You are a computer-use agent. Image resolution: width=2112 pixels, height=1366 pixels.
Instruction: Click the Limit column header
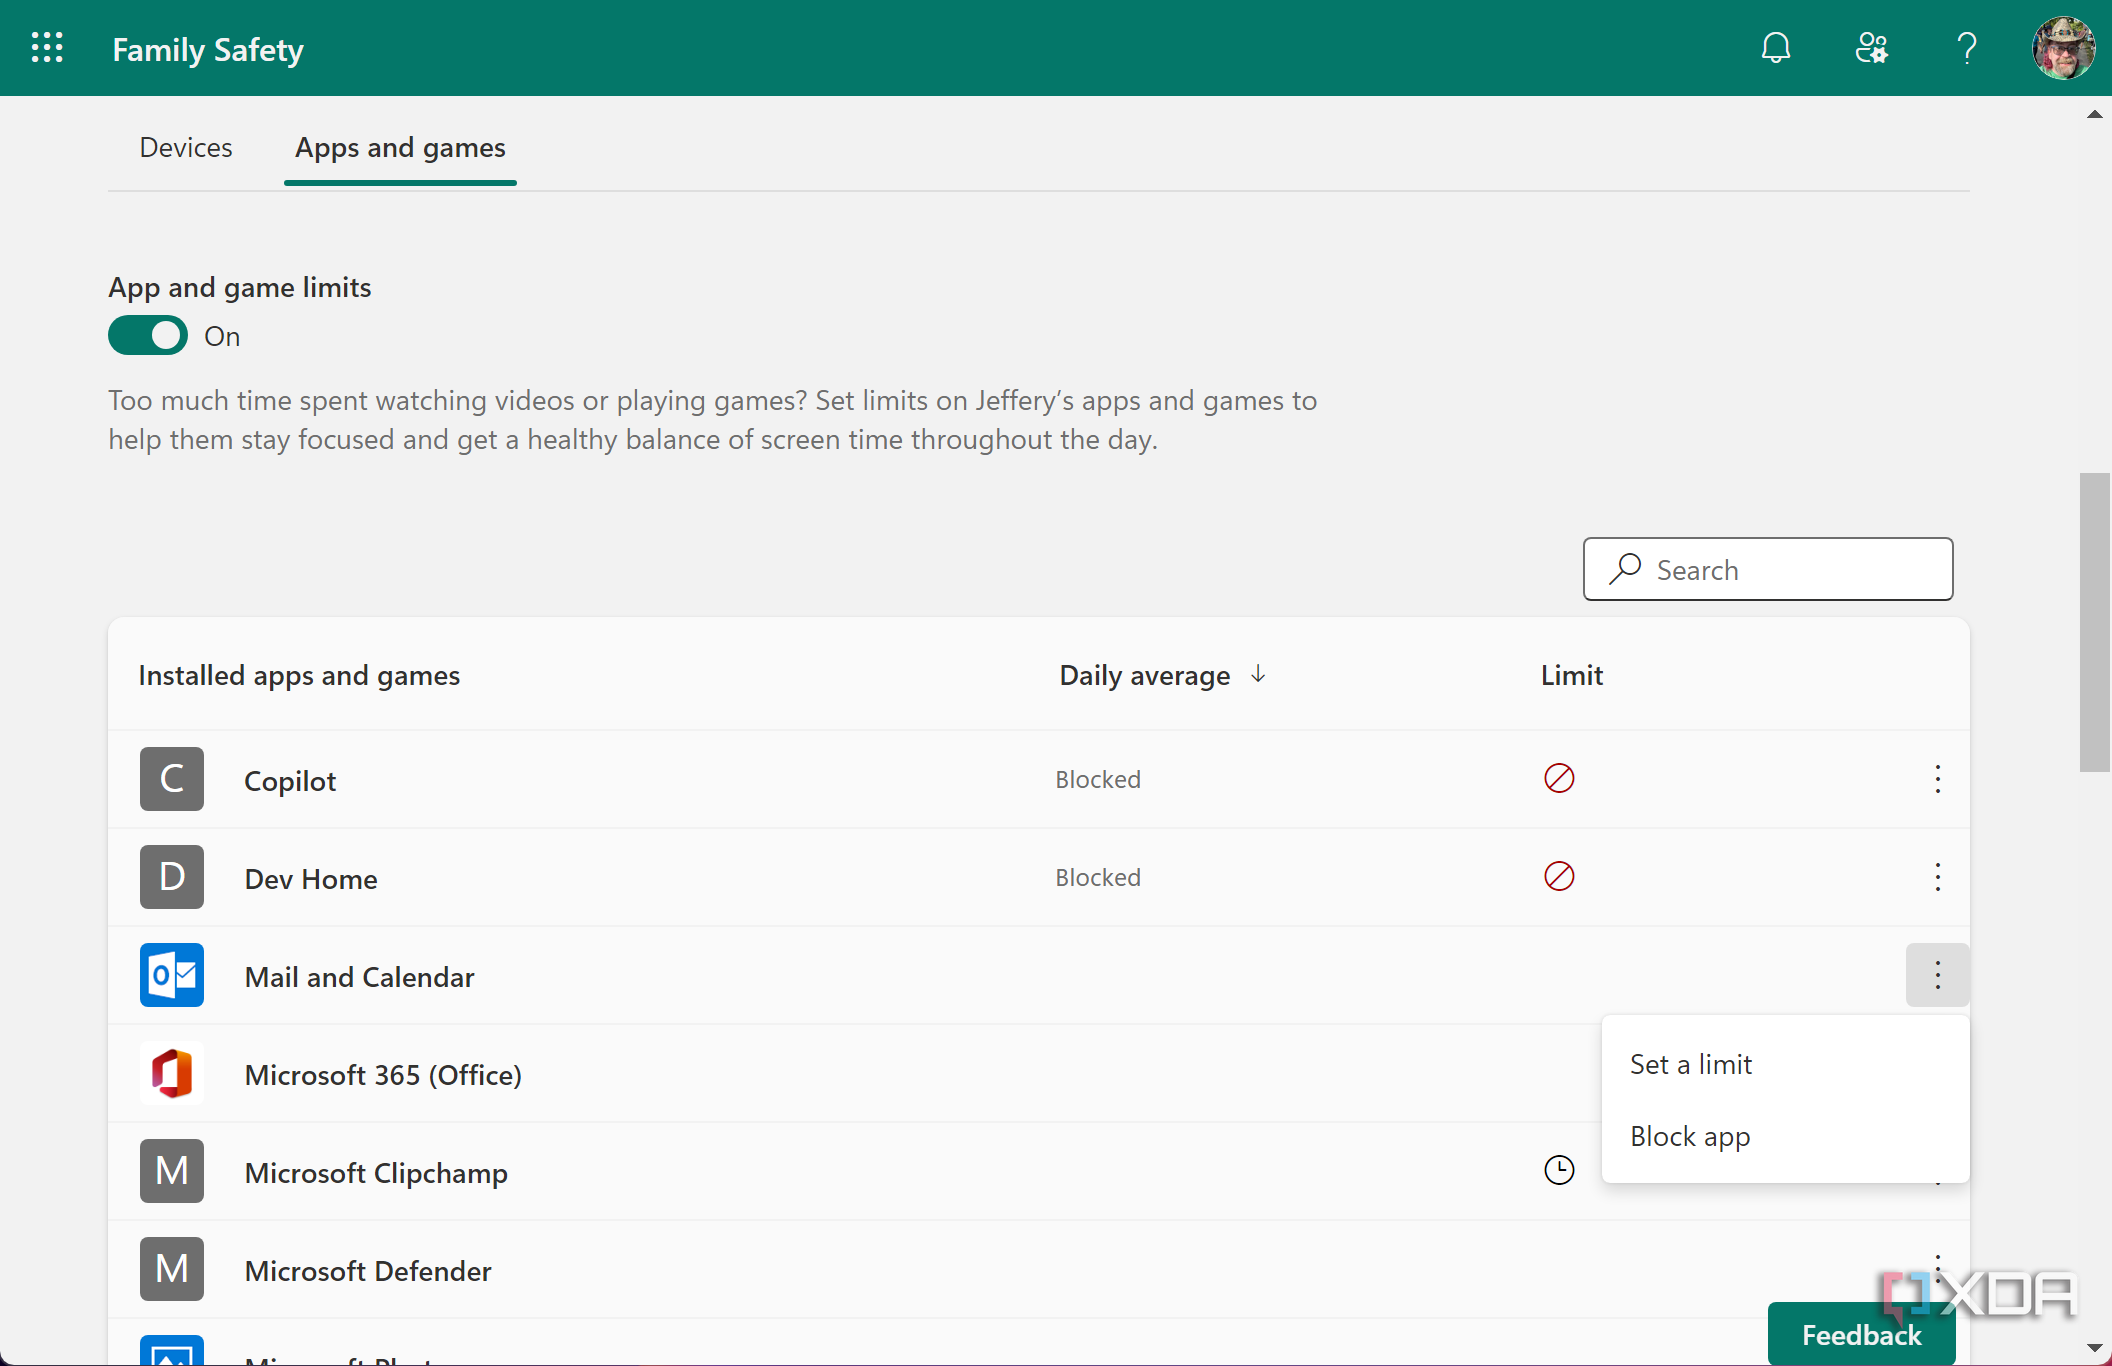pyautogui.click(x=1572, y=675)
